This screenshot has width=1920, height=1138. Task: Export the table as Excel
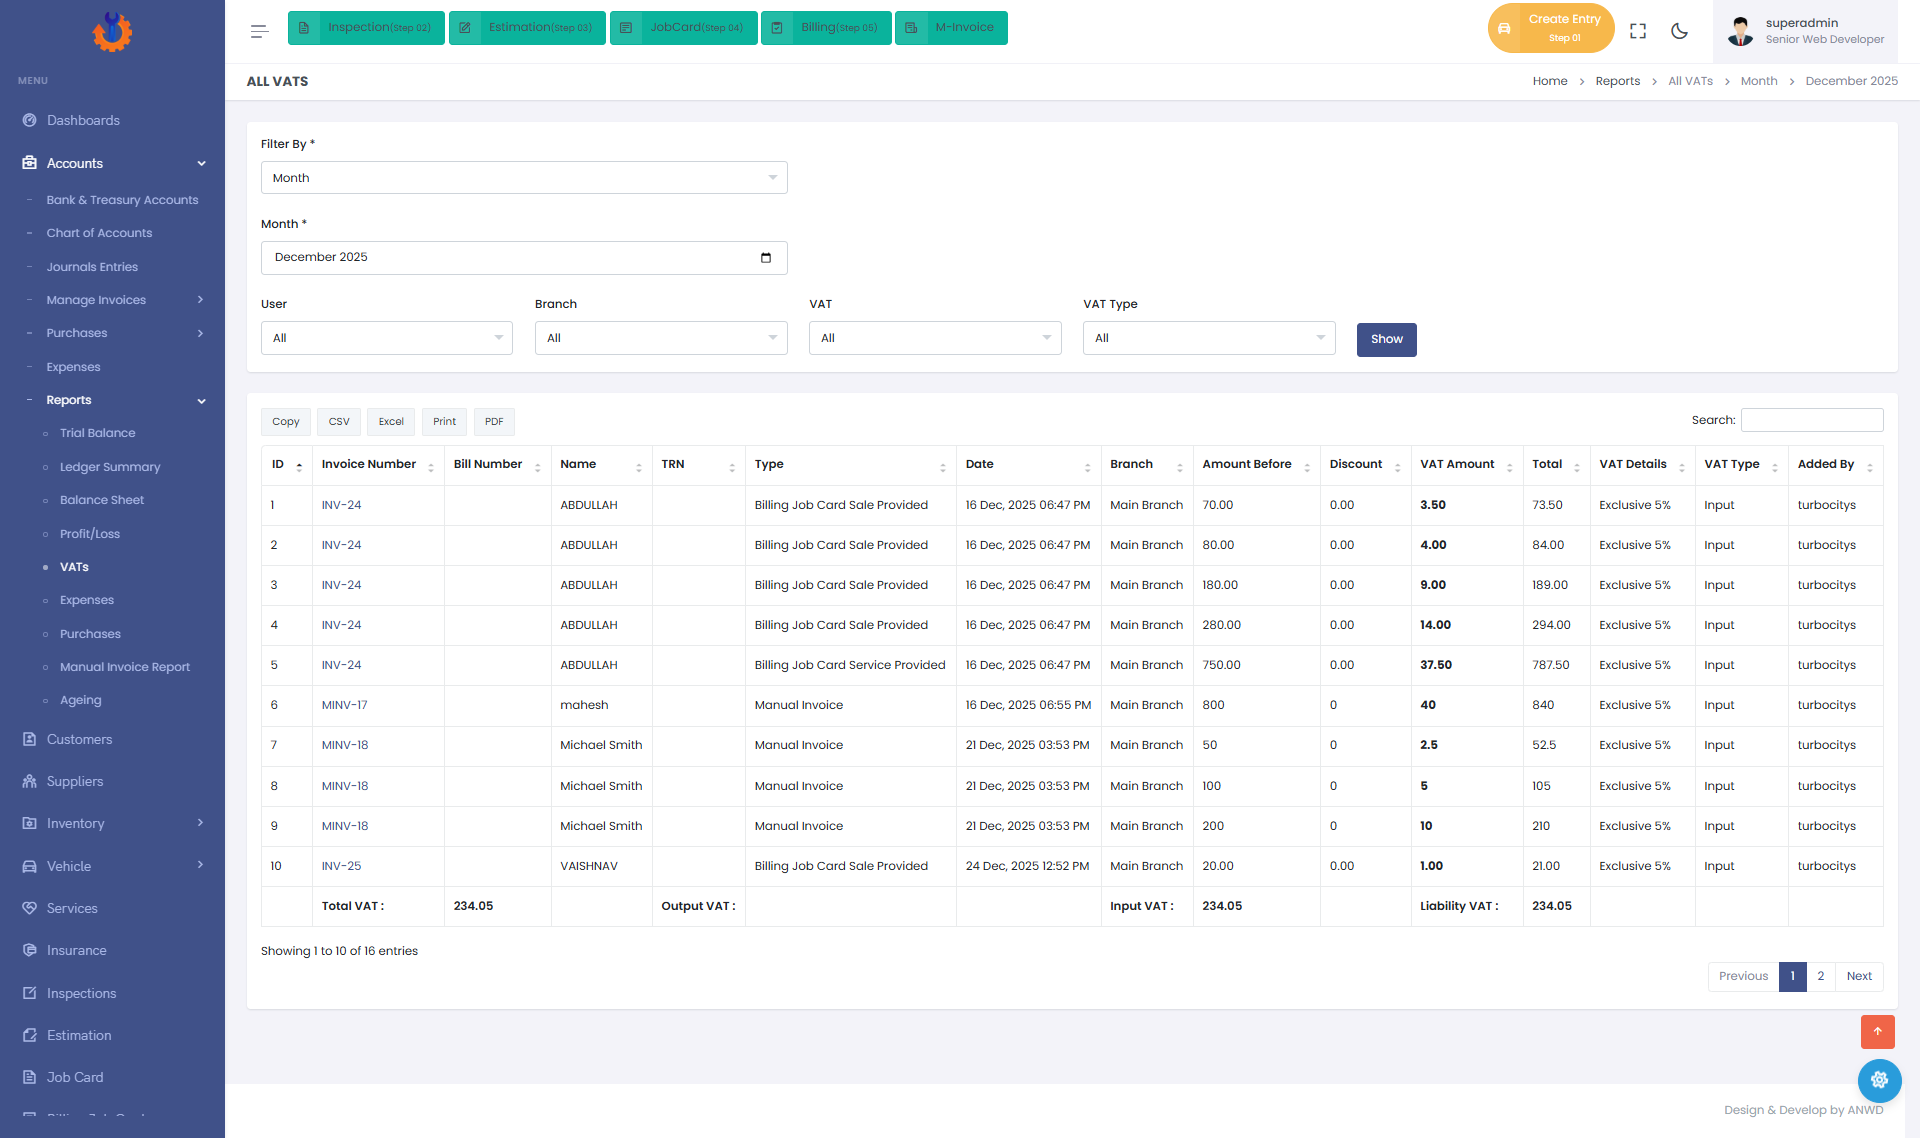coord(391,422)
